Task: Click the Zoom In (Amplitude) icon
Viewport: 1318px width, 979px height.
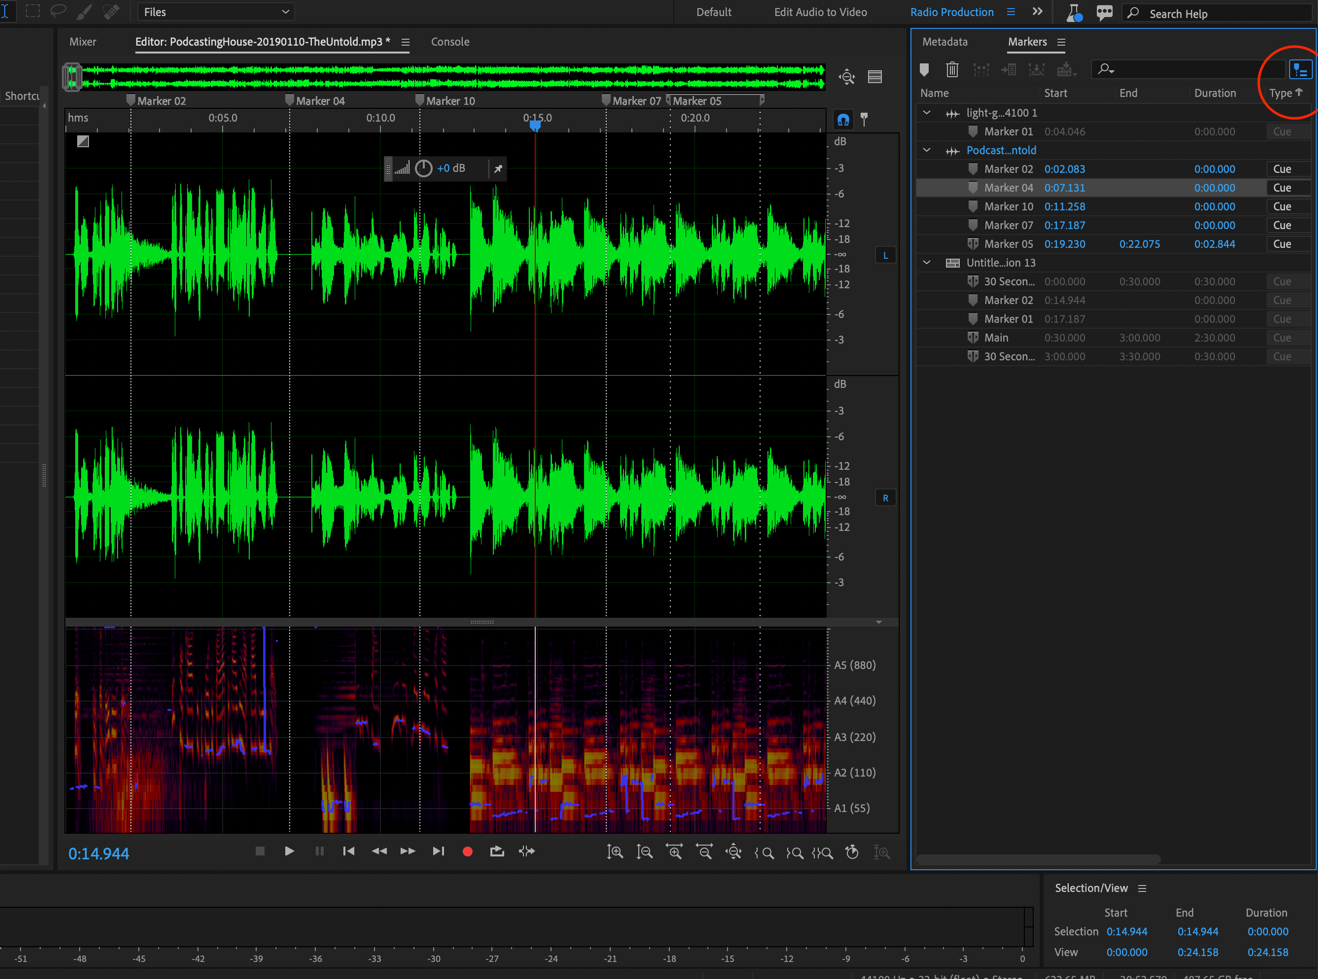Action: tap(616, 852)
